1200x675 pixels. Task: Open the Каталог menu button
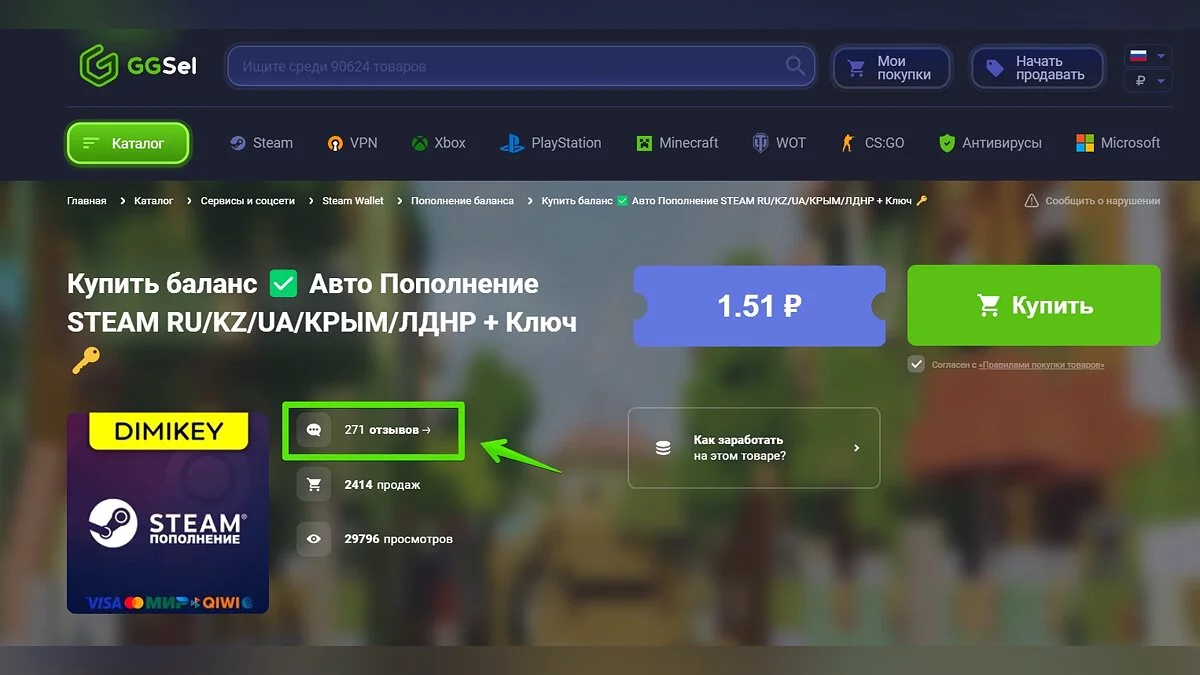[128, 143]
